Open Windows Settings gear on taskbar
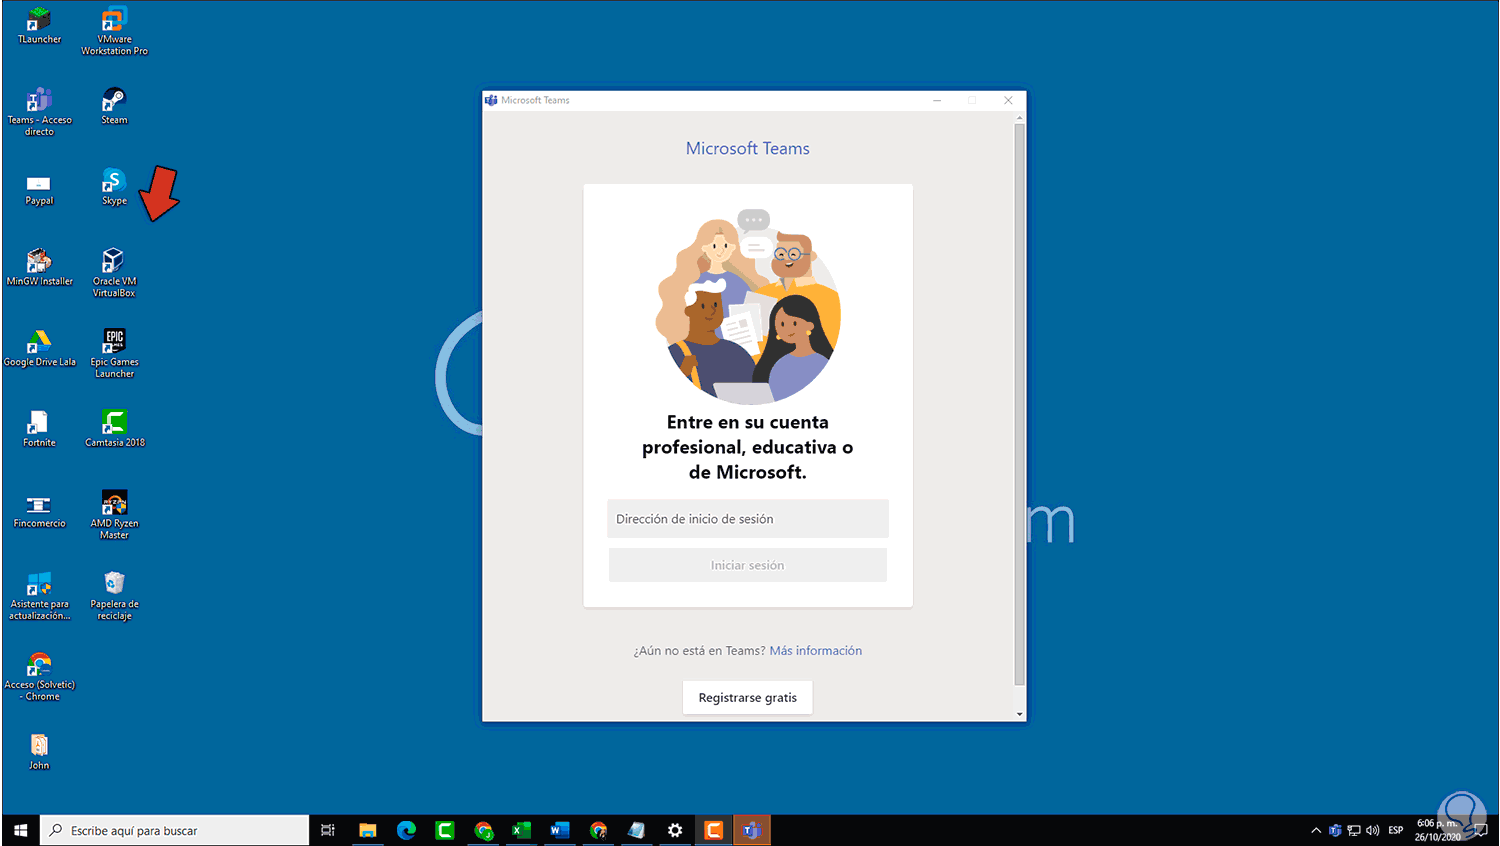The width and height of the screenshot is (1500, 846). click(675, 830)
